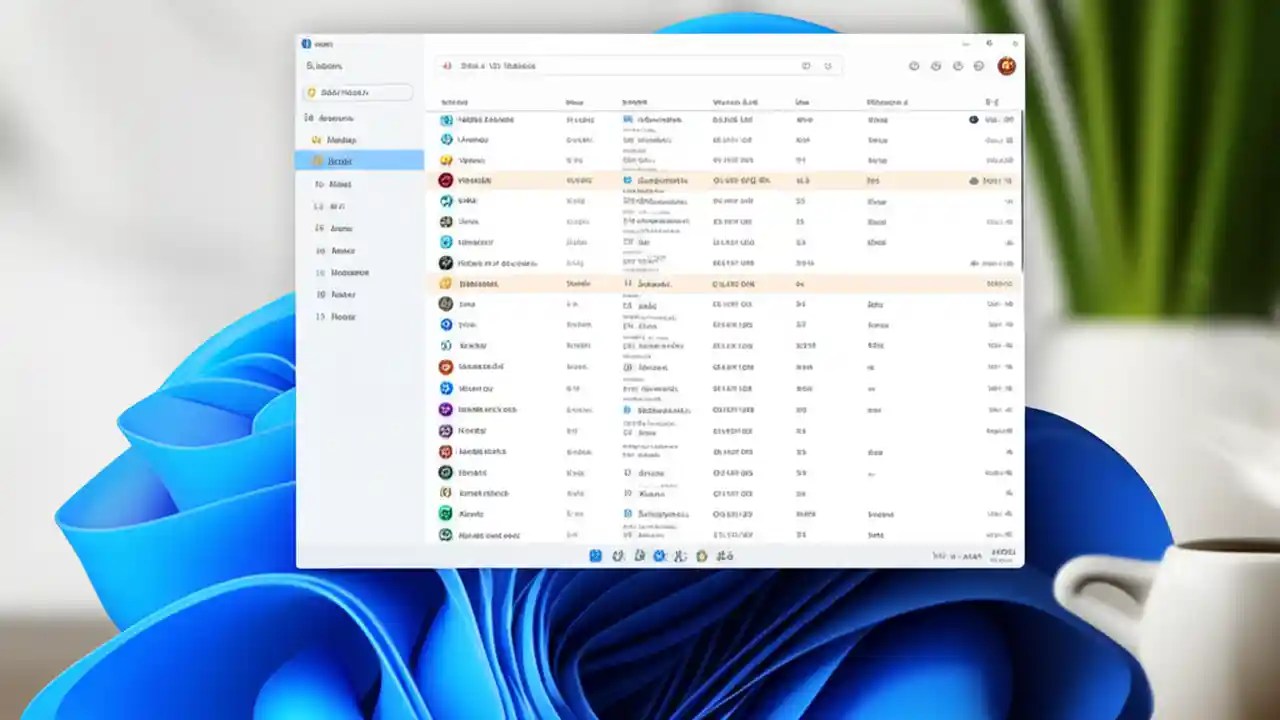The width and height of the screenshot is (1280, 720).
Task: Select the red circular app icon in the list
Action: [x=445, y=181]
